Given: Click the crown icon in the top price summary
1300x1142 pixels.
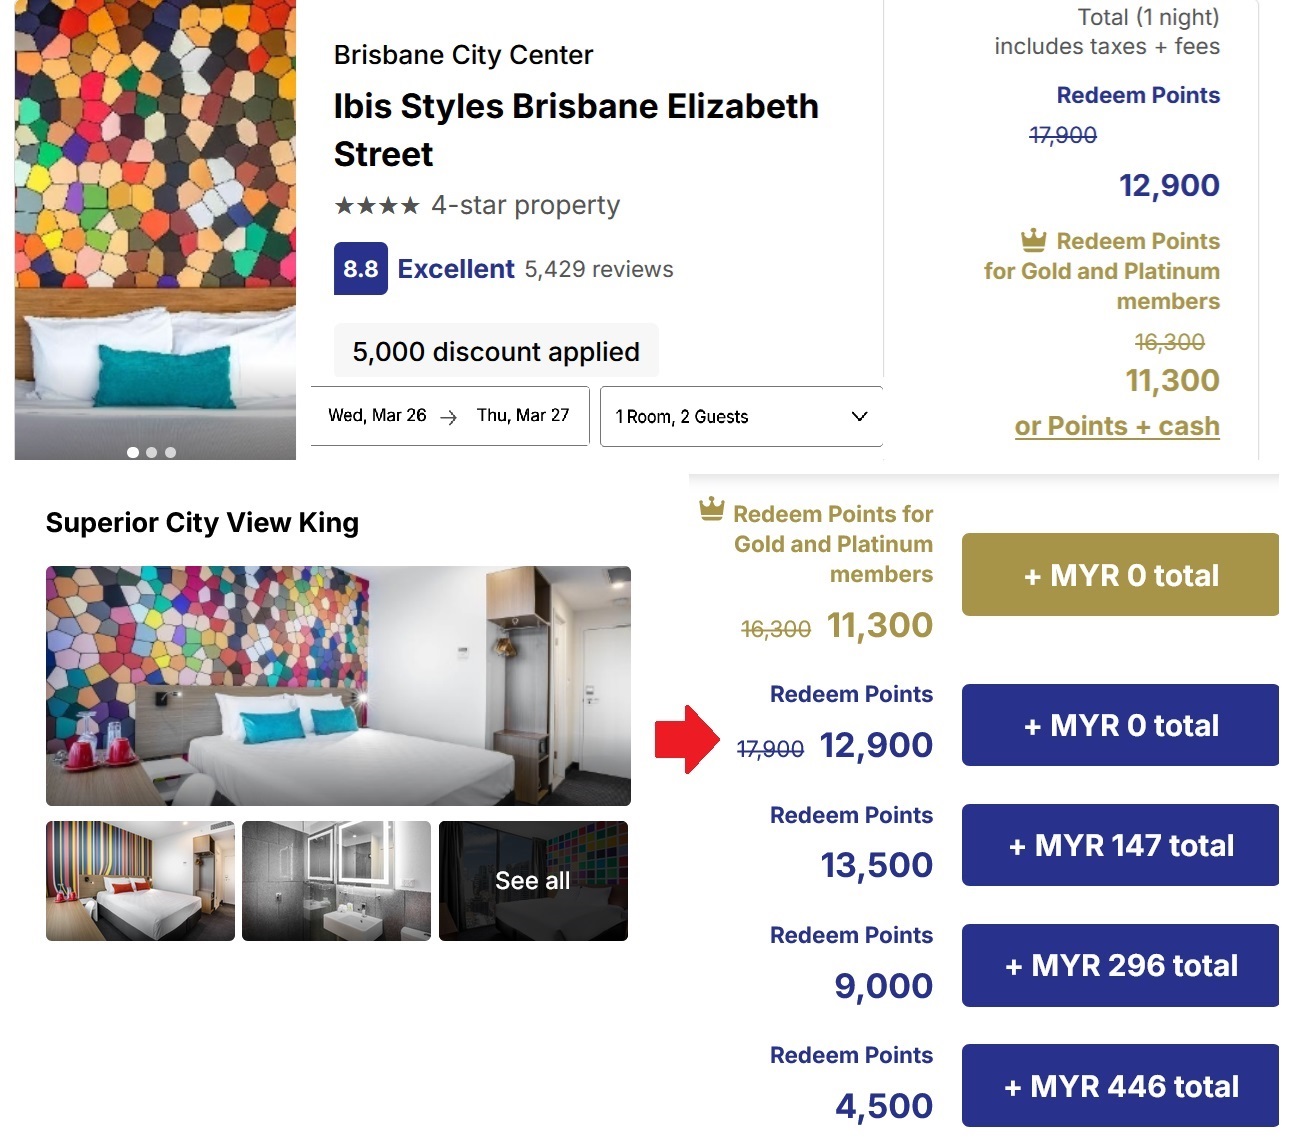Looking at the screenshot, I should [x=1033, y=239].
